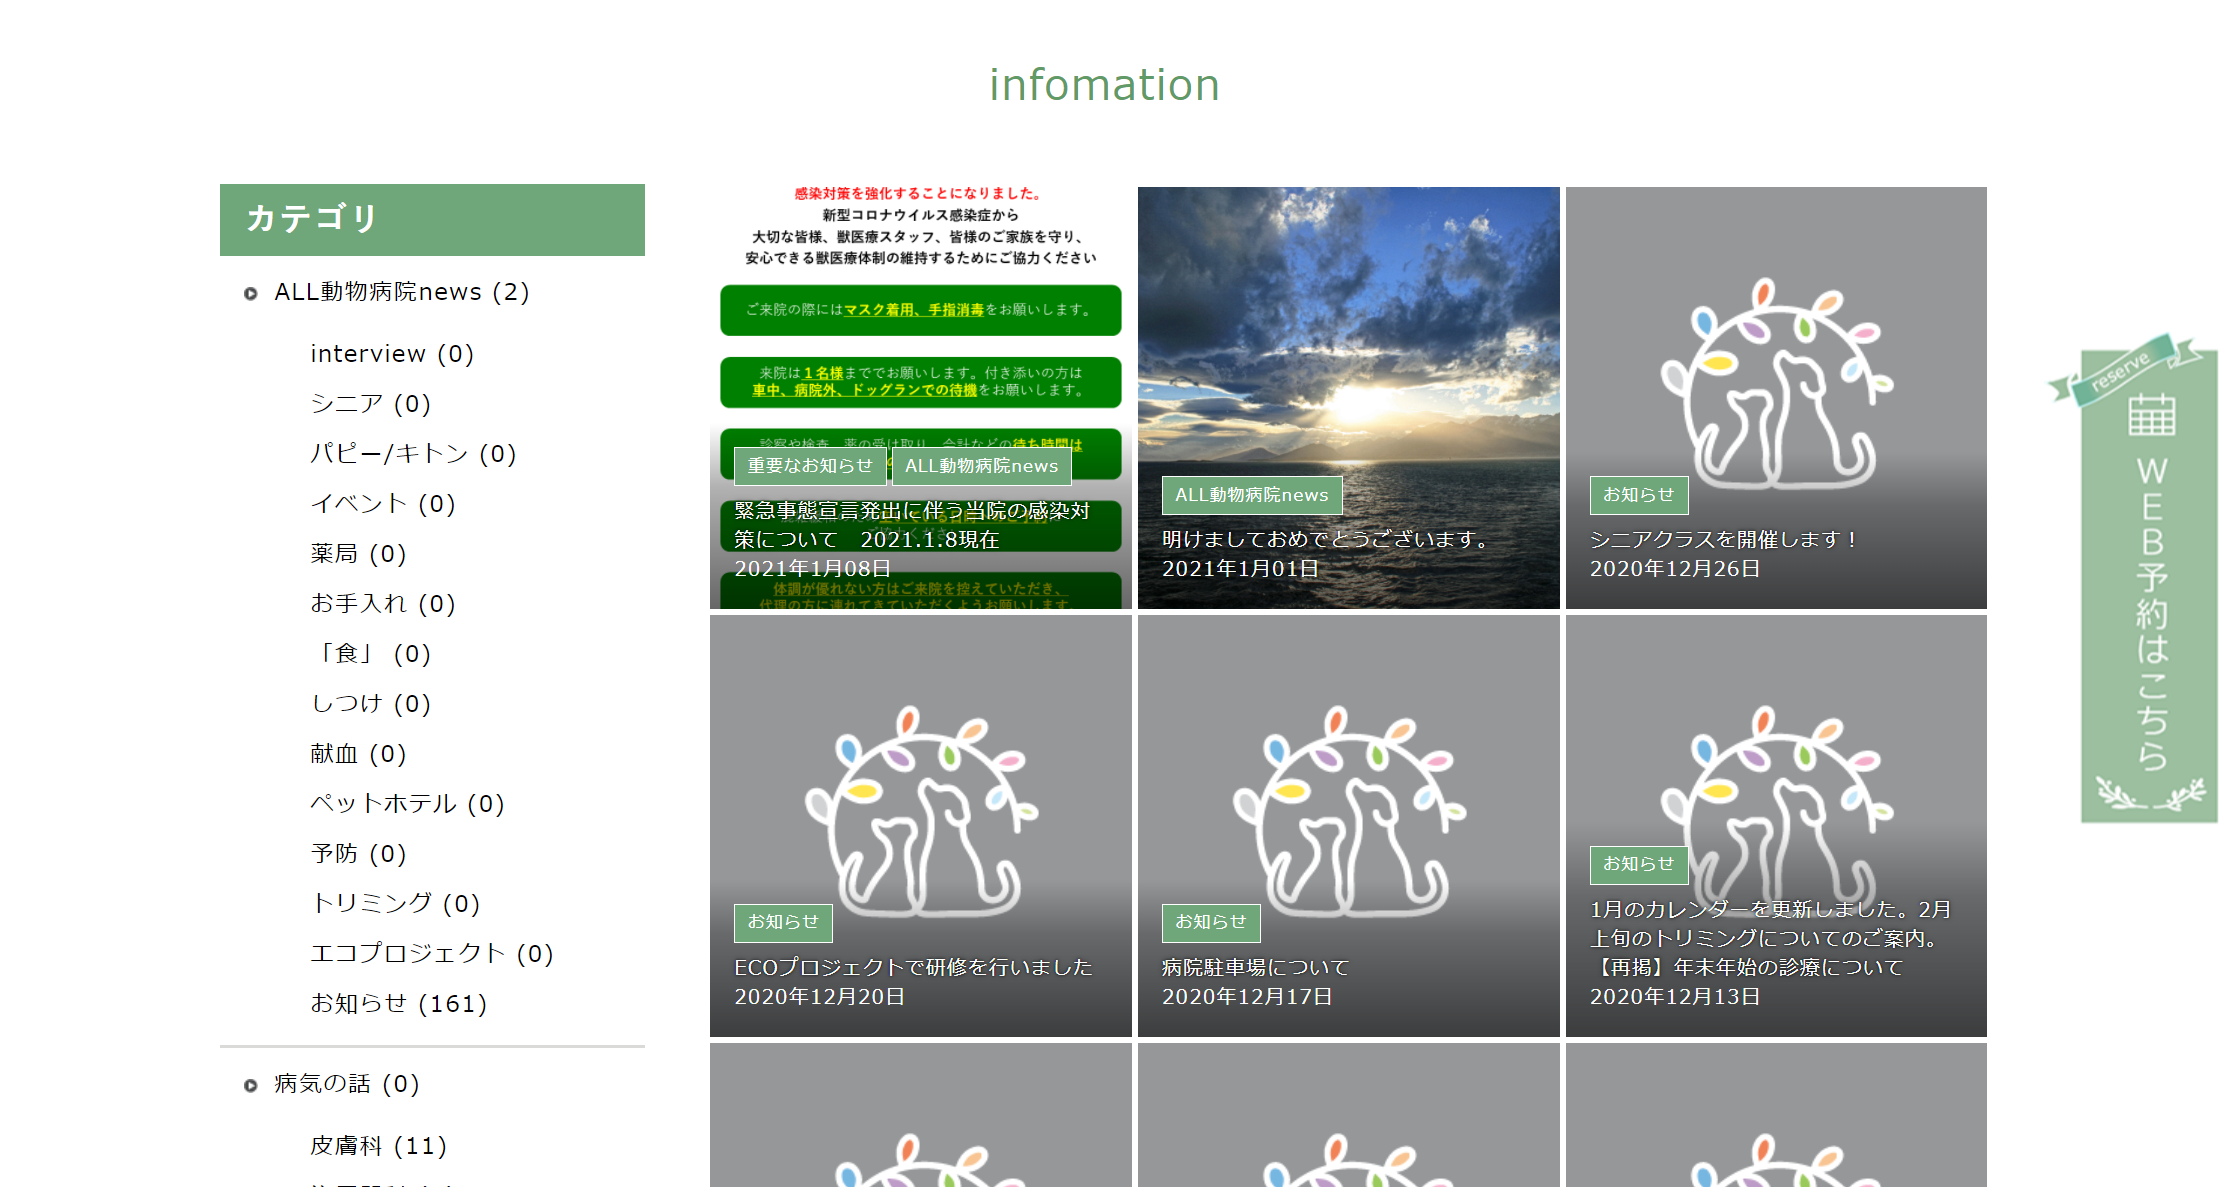Click the カテゴリ sidebar header
Screen dimensions: 2219x1187
coord(432,220)
